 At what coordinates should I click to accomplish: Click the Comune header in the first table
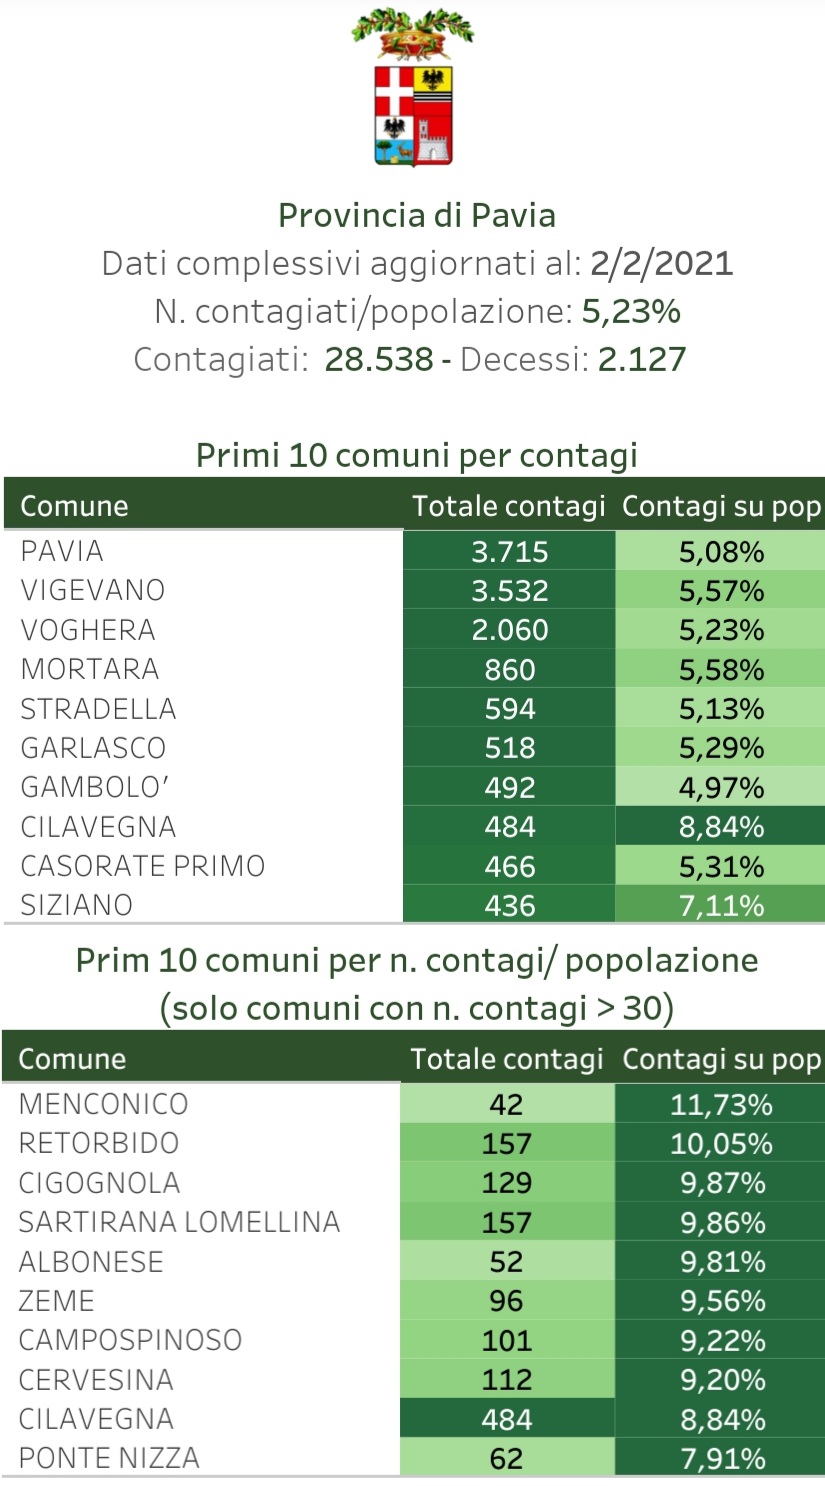pyautogui.click(x=74, y=506)
